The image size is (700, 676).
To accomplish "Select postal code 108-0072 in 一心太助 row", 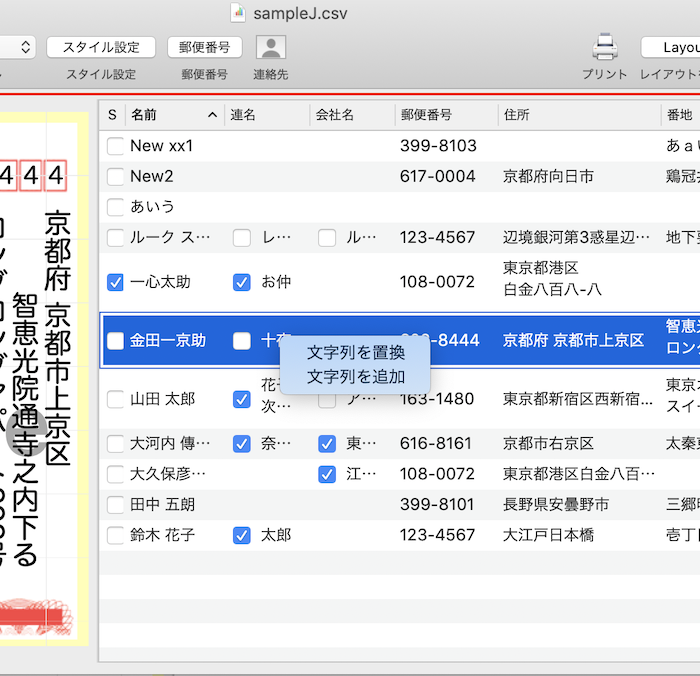I will [x=437, y=282].
